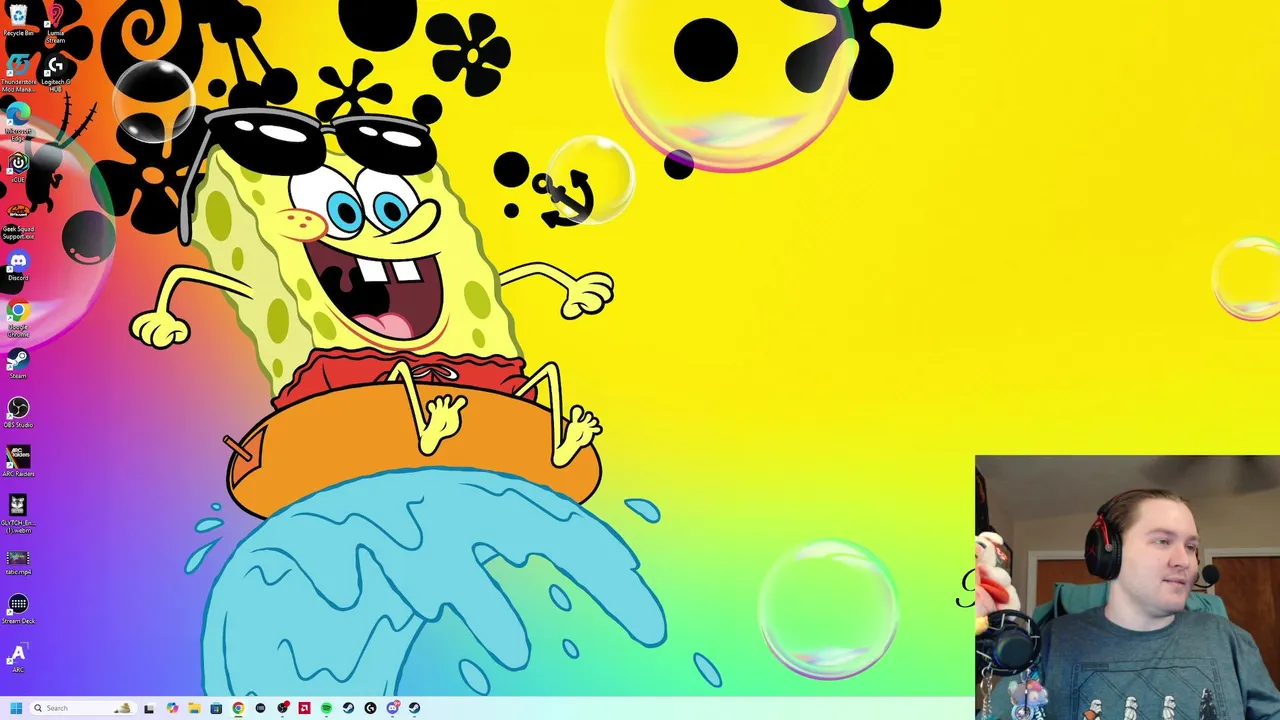Launch Logitech G HUB from the desktop
This screenshot has width=1280, height=720.
pos(55,73)
